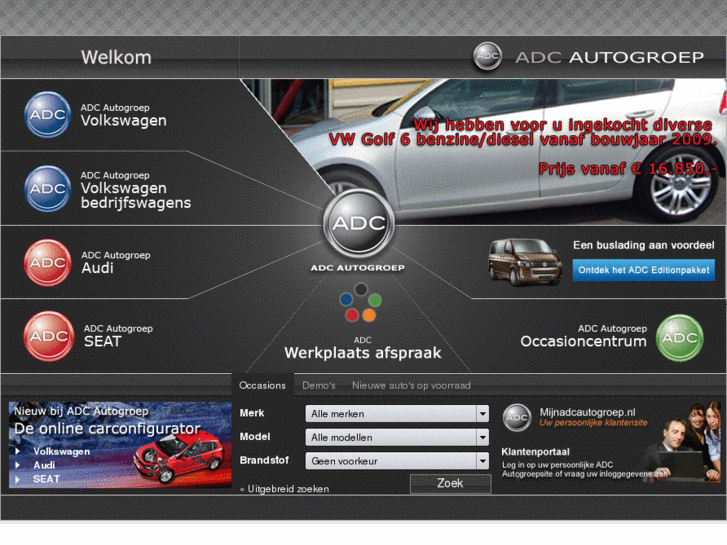Click 'Een buslading aan voordeel' text
727x545 pixels.
tap(644, 245)
